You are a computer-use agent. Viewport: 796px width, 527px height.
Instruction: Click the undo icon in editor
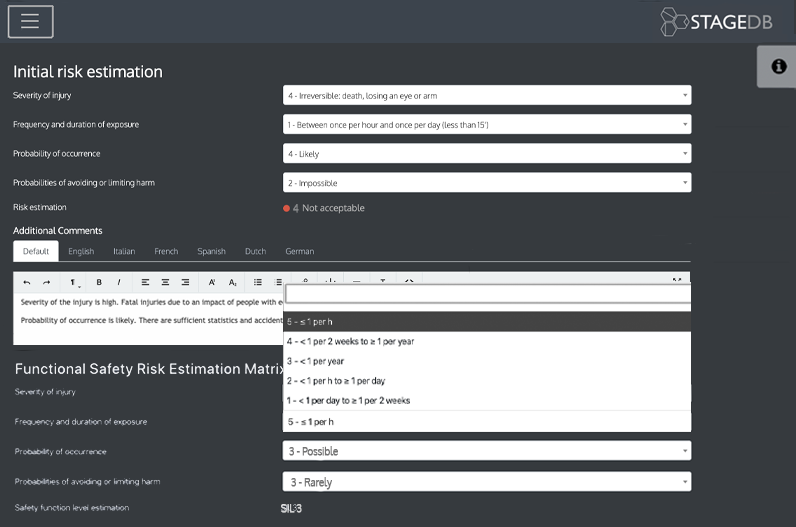tap(27, 282)
